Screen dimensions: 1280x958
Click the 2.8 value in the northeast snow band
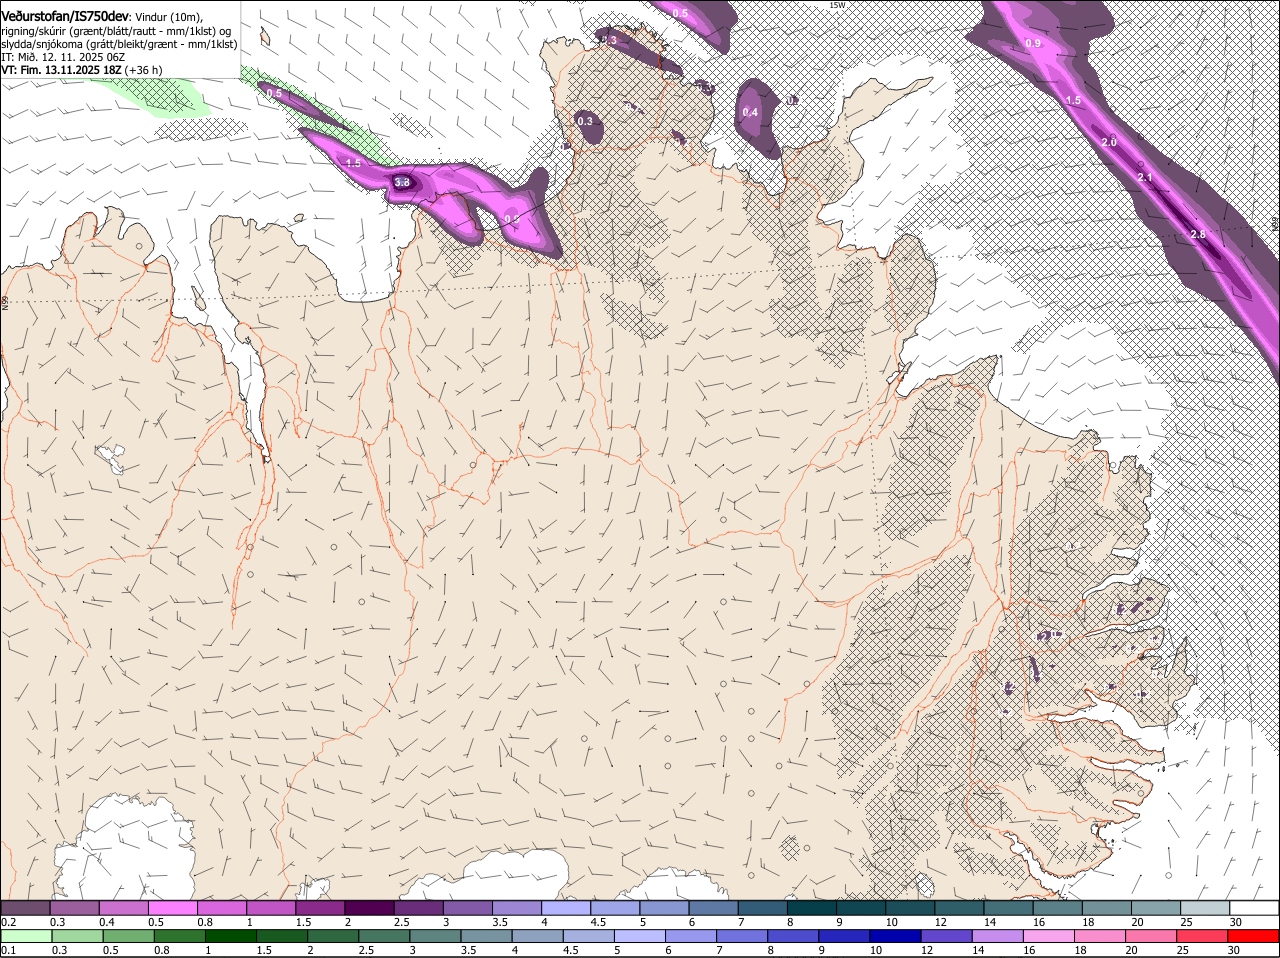1198,234
